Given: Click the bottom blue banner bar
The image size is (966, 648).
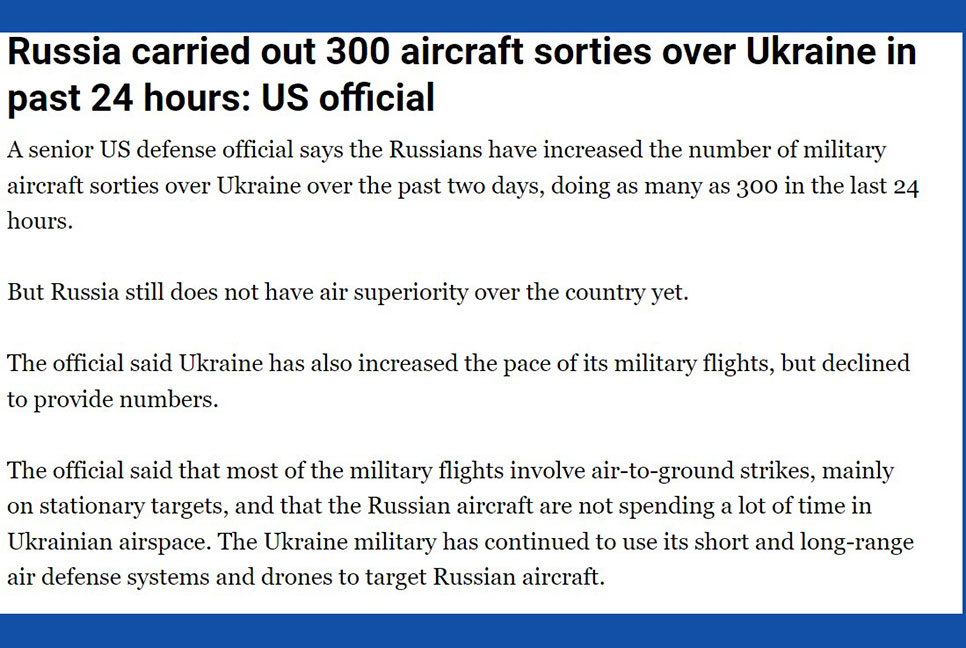Looking at the screenshot, I should 483,631.
